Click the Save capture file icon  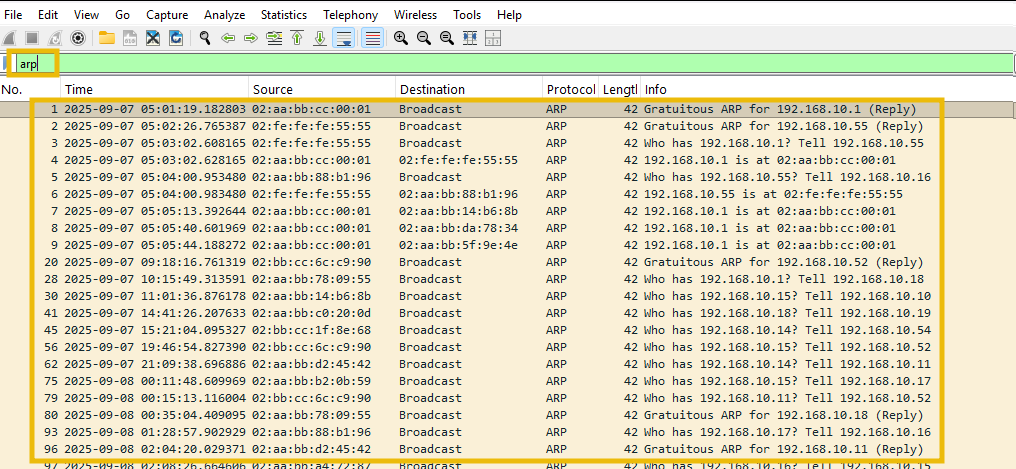coord(130,38)
